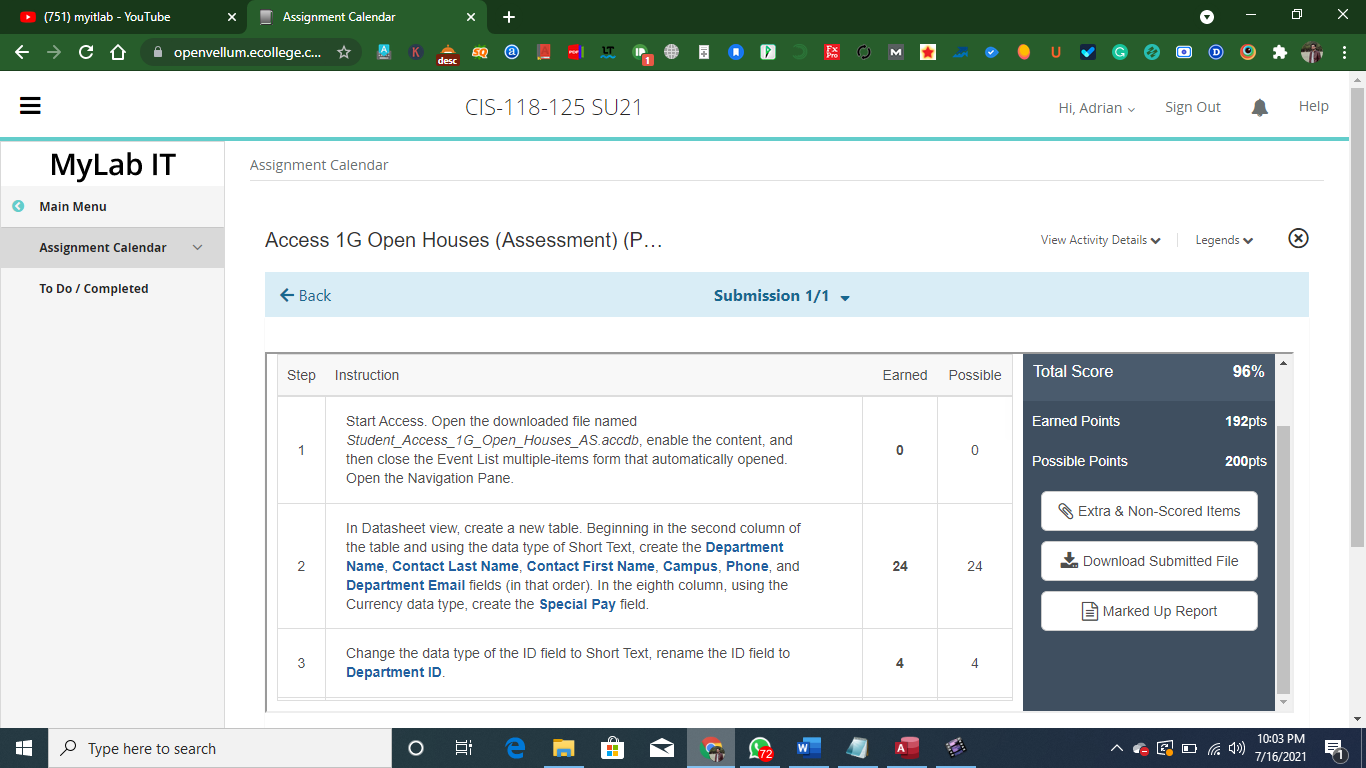Reload the page with refresh icon
1366x768 pixels.
86,52
